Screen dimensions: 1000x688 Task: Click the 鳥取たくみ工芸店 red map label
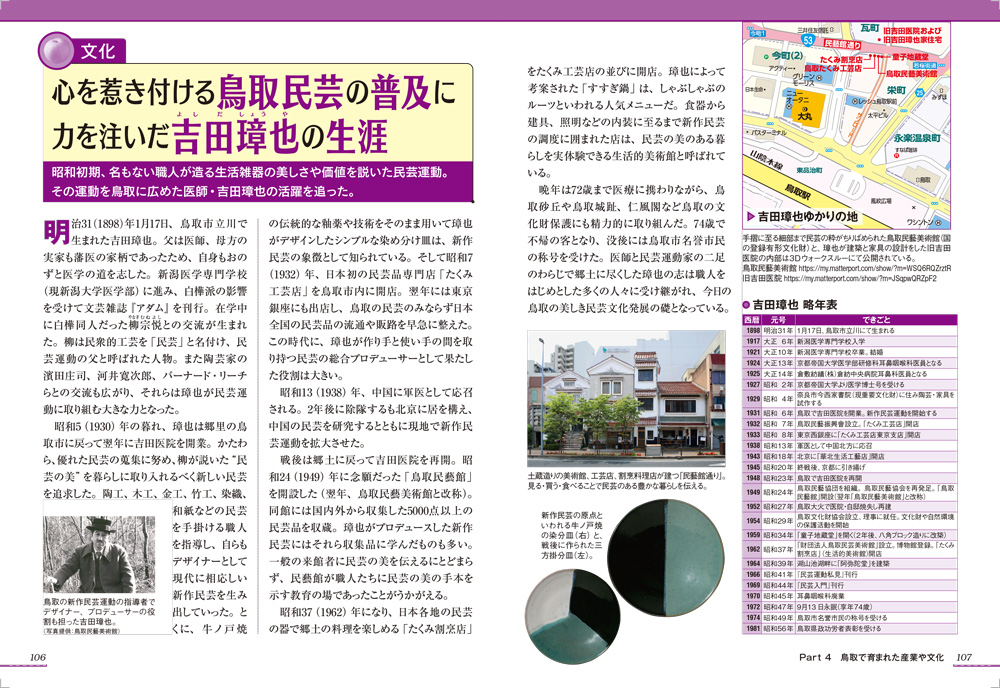coord(833,68)
